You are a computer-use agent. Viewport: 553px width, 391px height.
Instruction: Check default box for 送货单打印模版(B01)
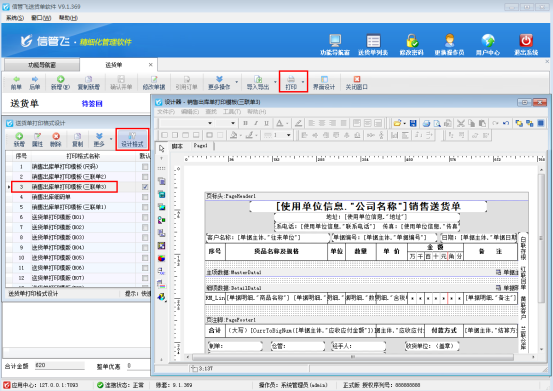[145, 217]
